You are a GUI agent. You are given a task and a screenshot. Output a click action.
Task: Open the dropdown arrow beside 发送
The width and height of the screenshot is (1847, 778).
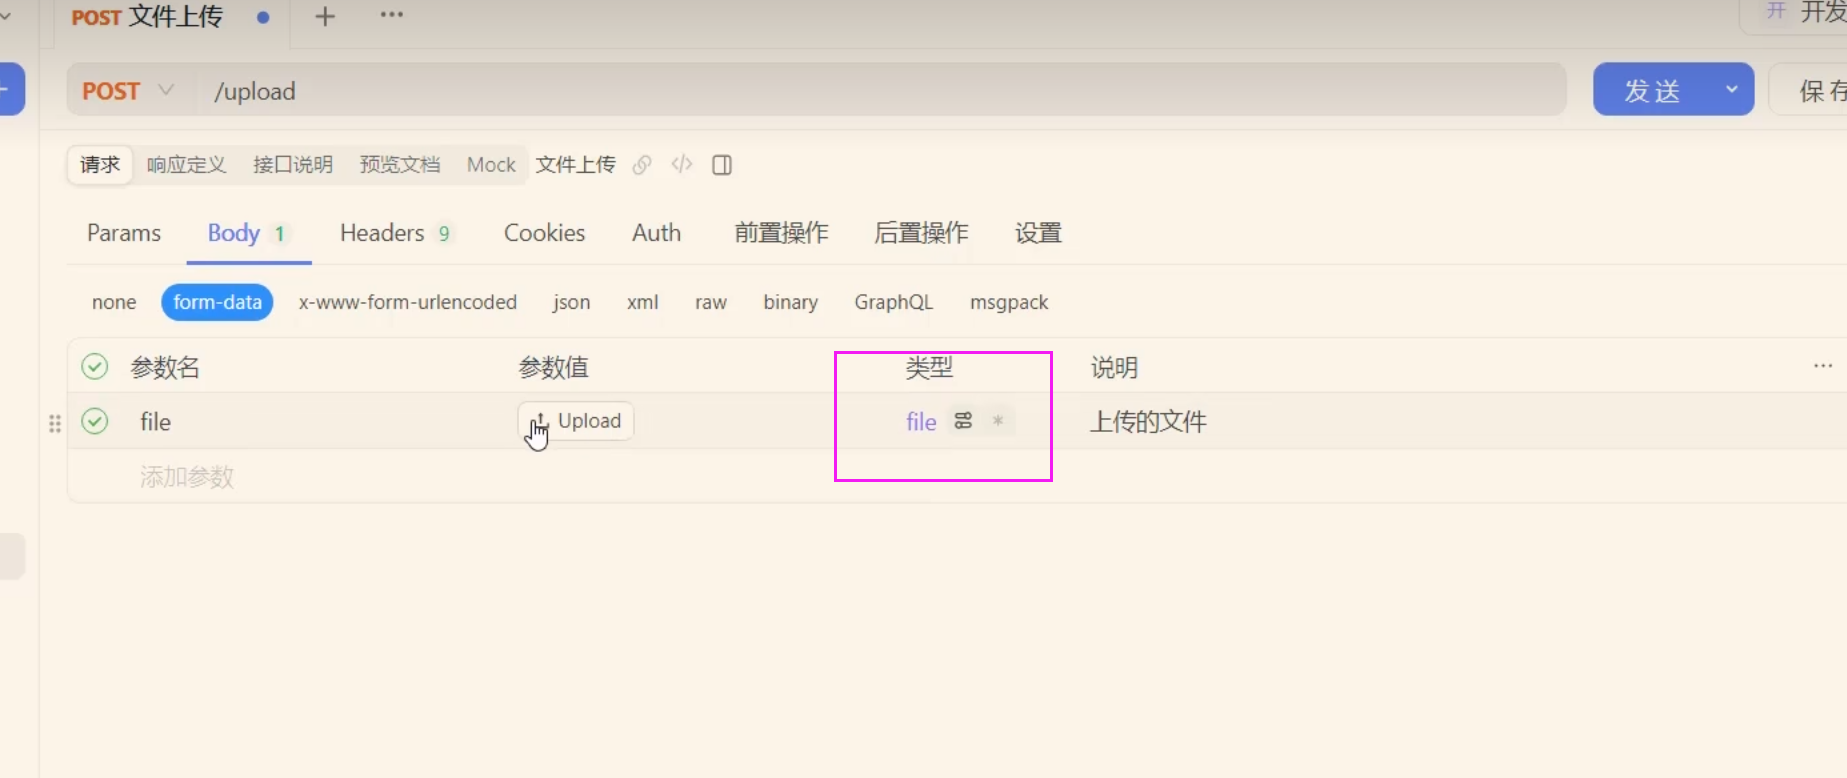pos(1732,90)
